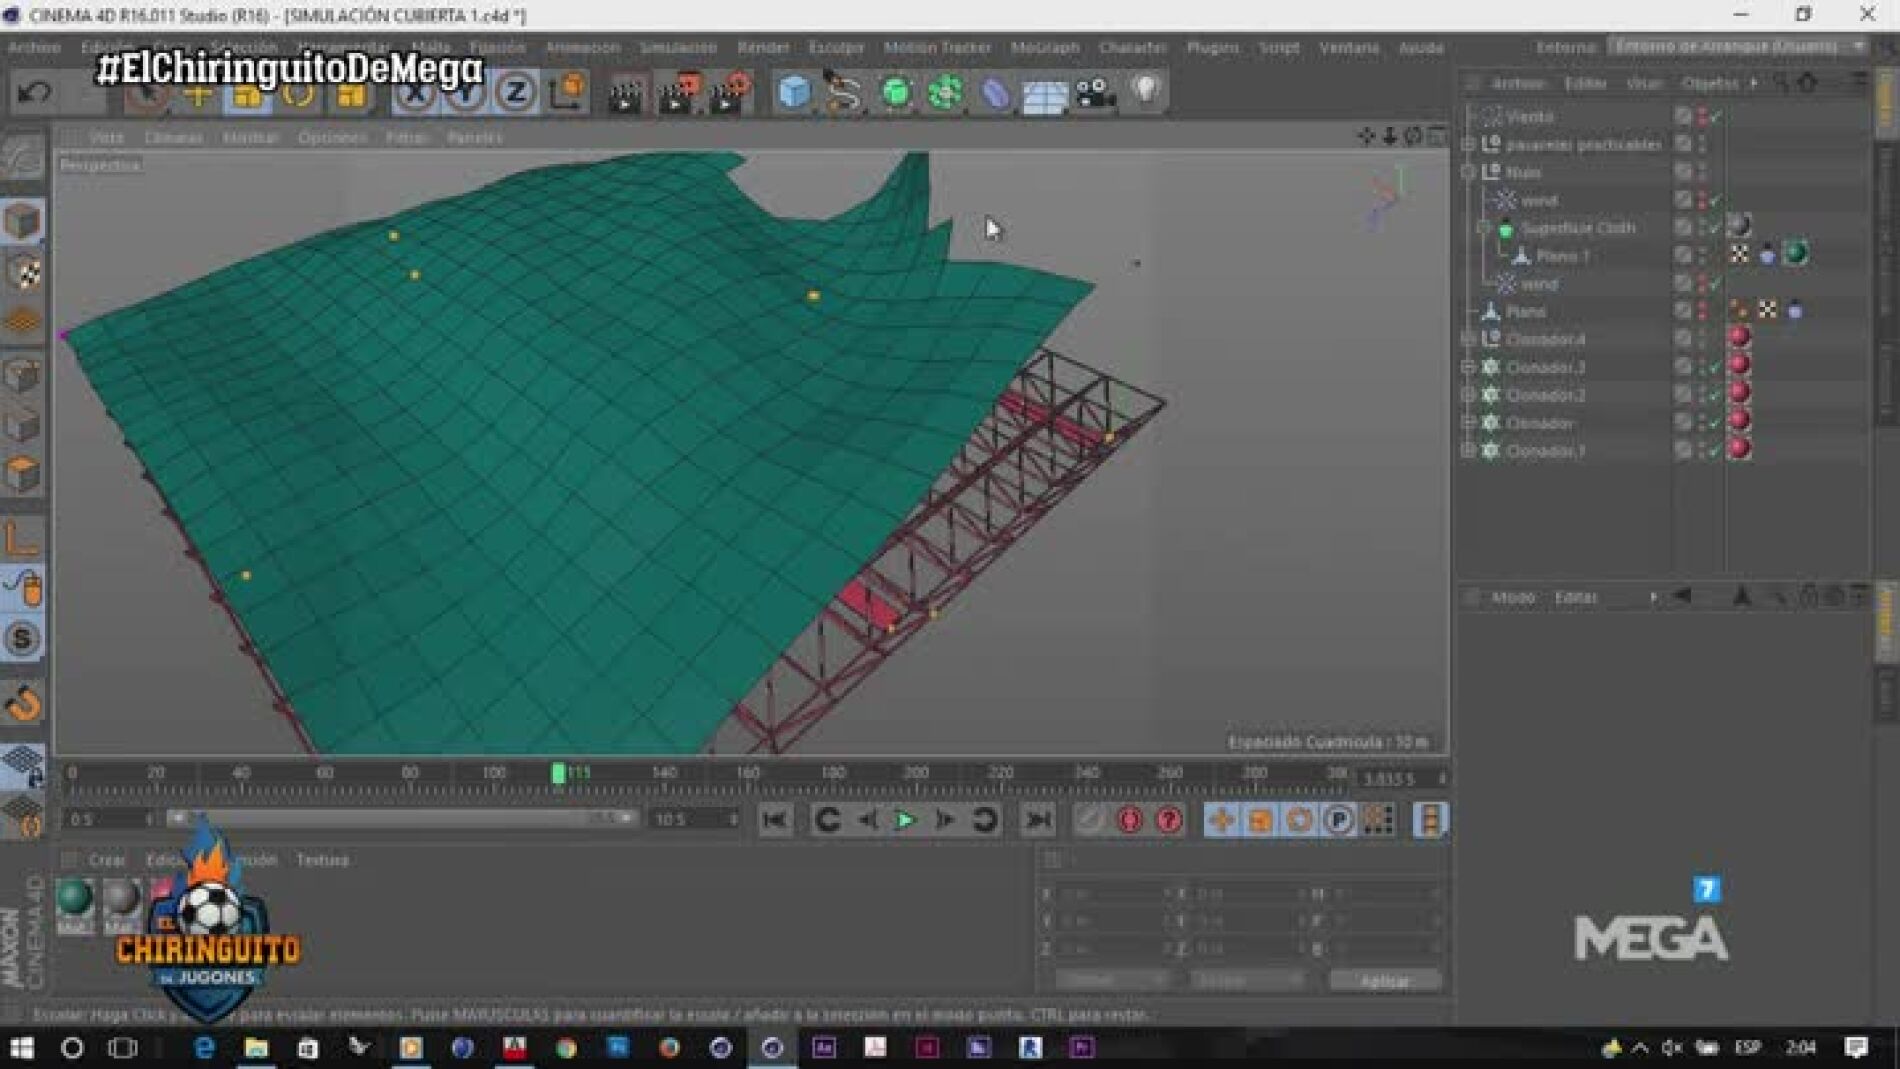Expand the Clonador.4 hierarchy

click(1468, 340)
